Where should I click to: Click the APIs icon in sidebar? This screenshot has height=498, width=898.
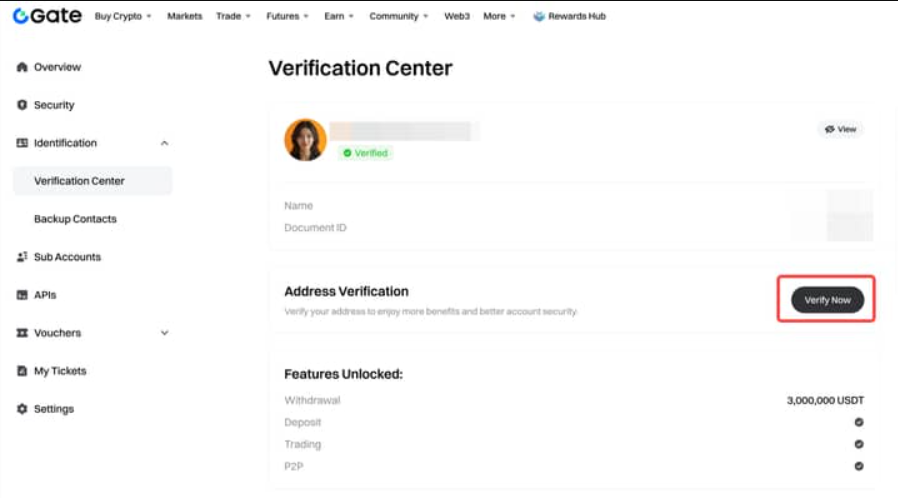(22, 295)
